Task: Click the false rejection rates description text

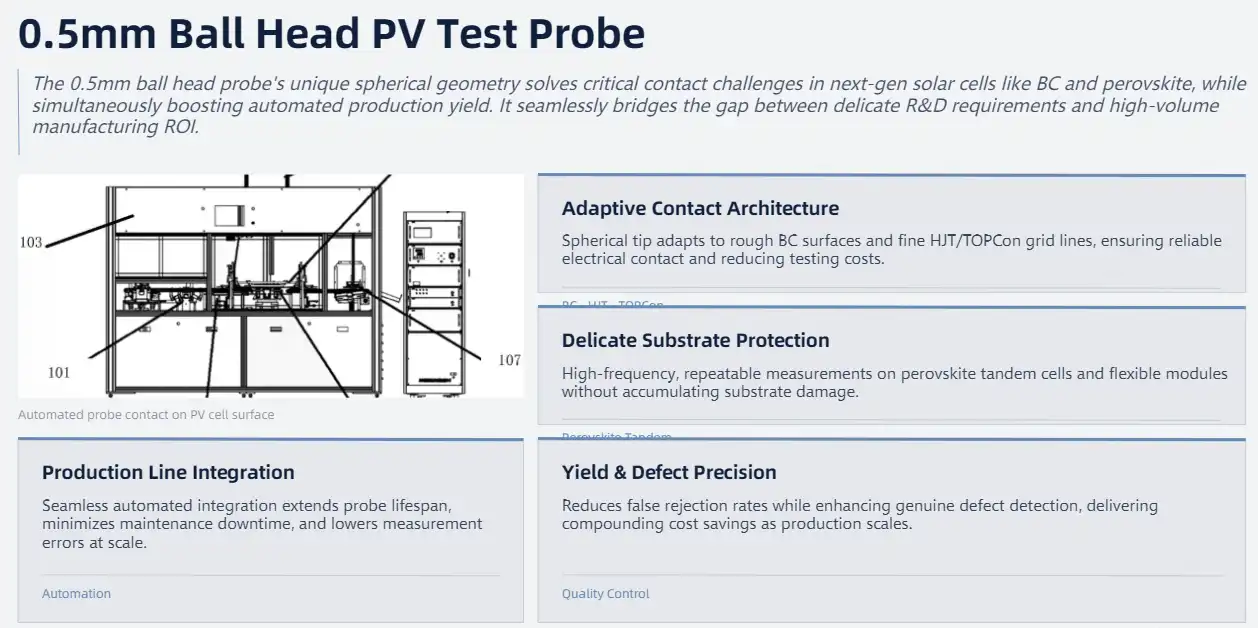Action: [859, 514]
